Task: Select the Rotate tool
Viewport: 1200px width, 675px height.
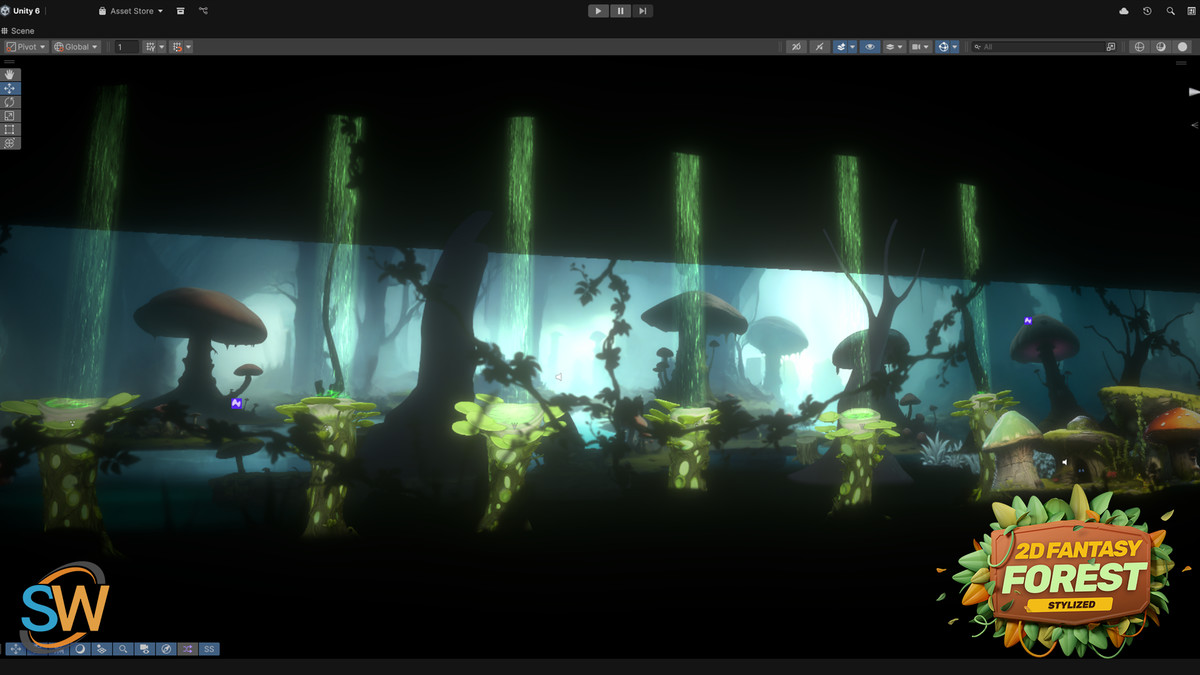Action: pos(10,102)
